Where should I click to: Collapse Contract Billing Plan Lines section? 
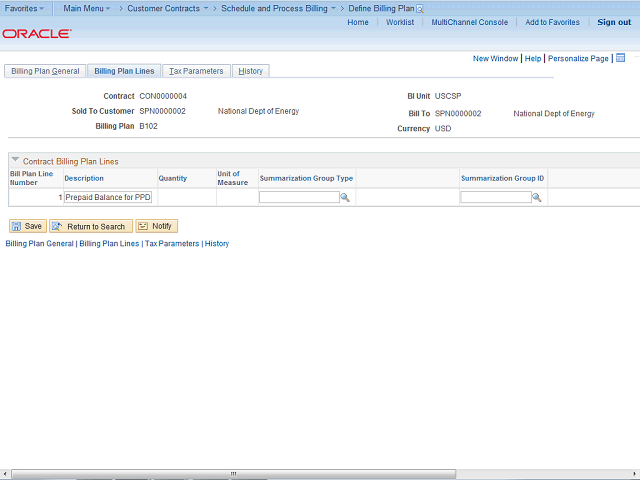point(16,160)
